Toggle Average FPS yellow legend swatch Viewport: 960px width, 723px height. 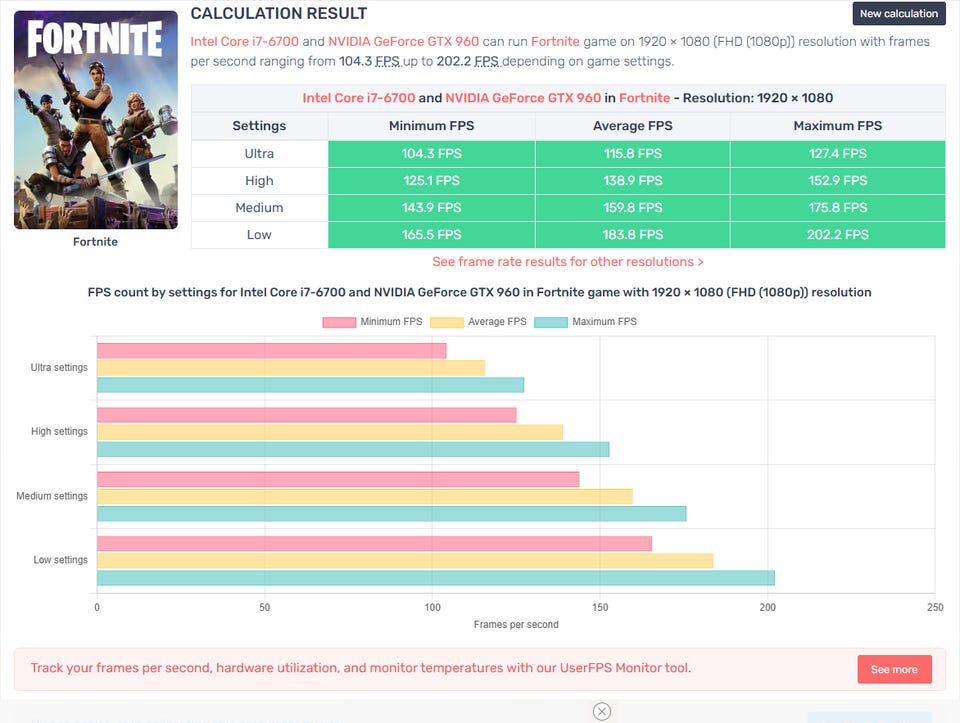(x=447, y=322)
